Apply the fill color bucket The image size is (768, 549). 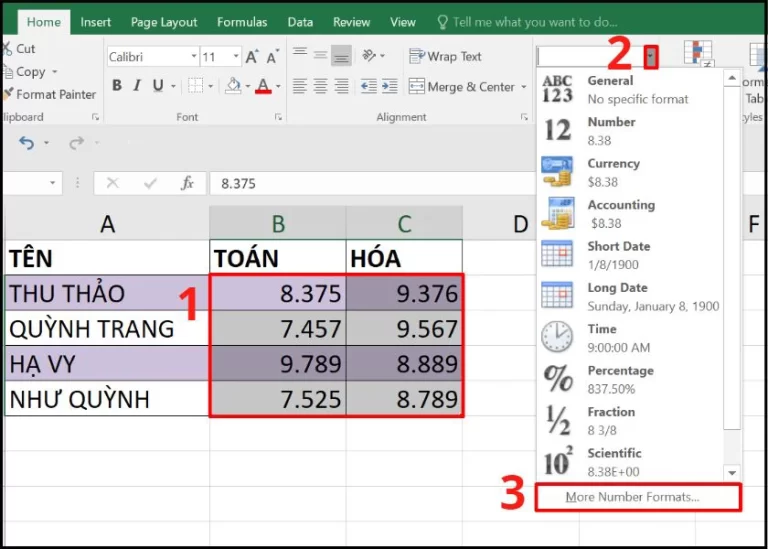coord(233,86)
